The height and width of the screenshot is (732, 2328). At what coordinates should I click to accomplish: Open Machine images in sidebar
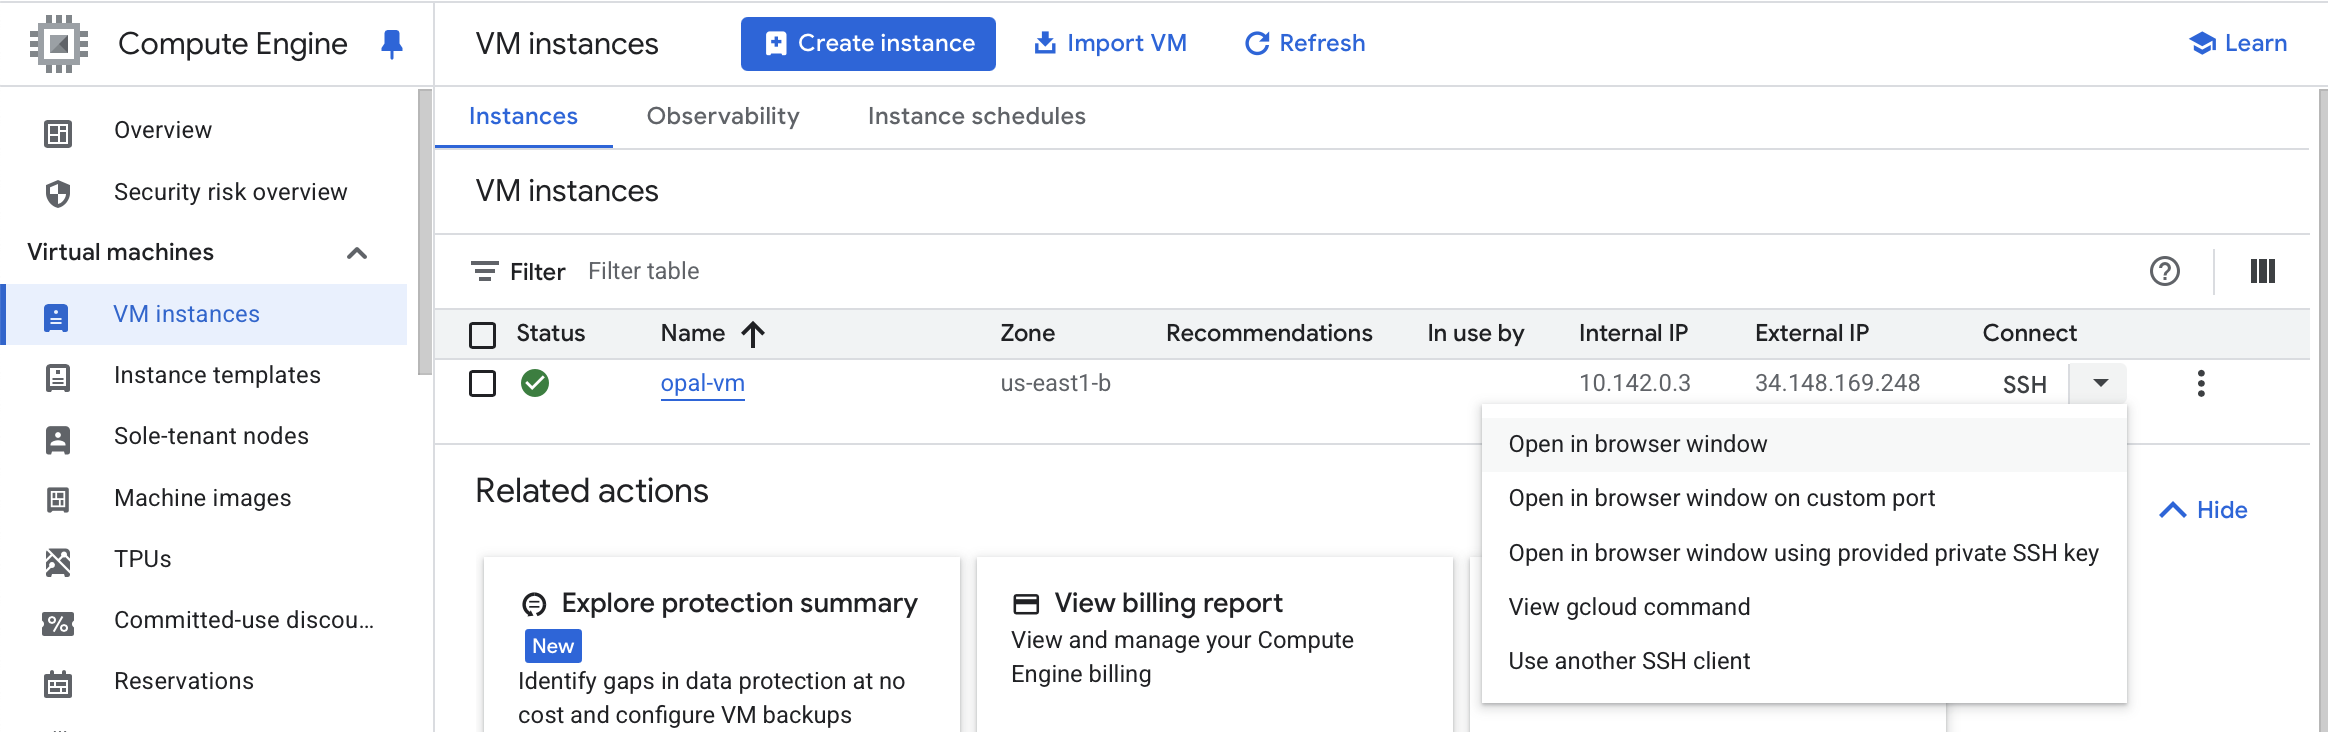(204, 498)
